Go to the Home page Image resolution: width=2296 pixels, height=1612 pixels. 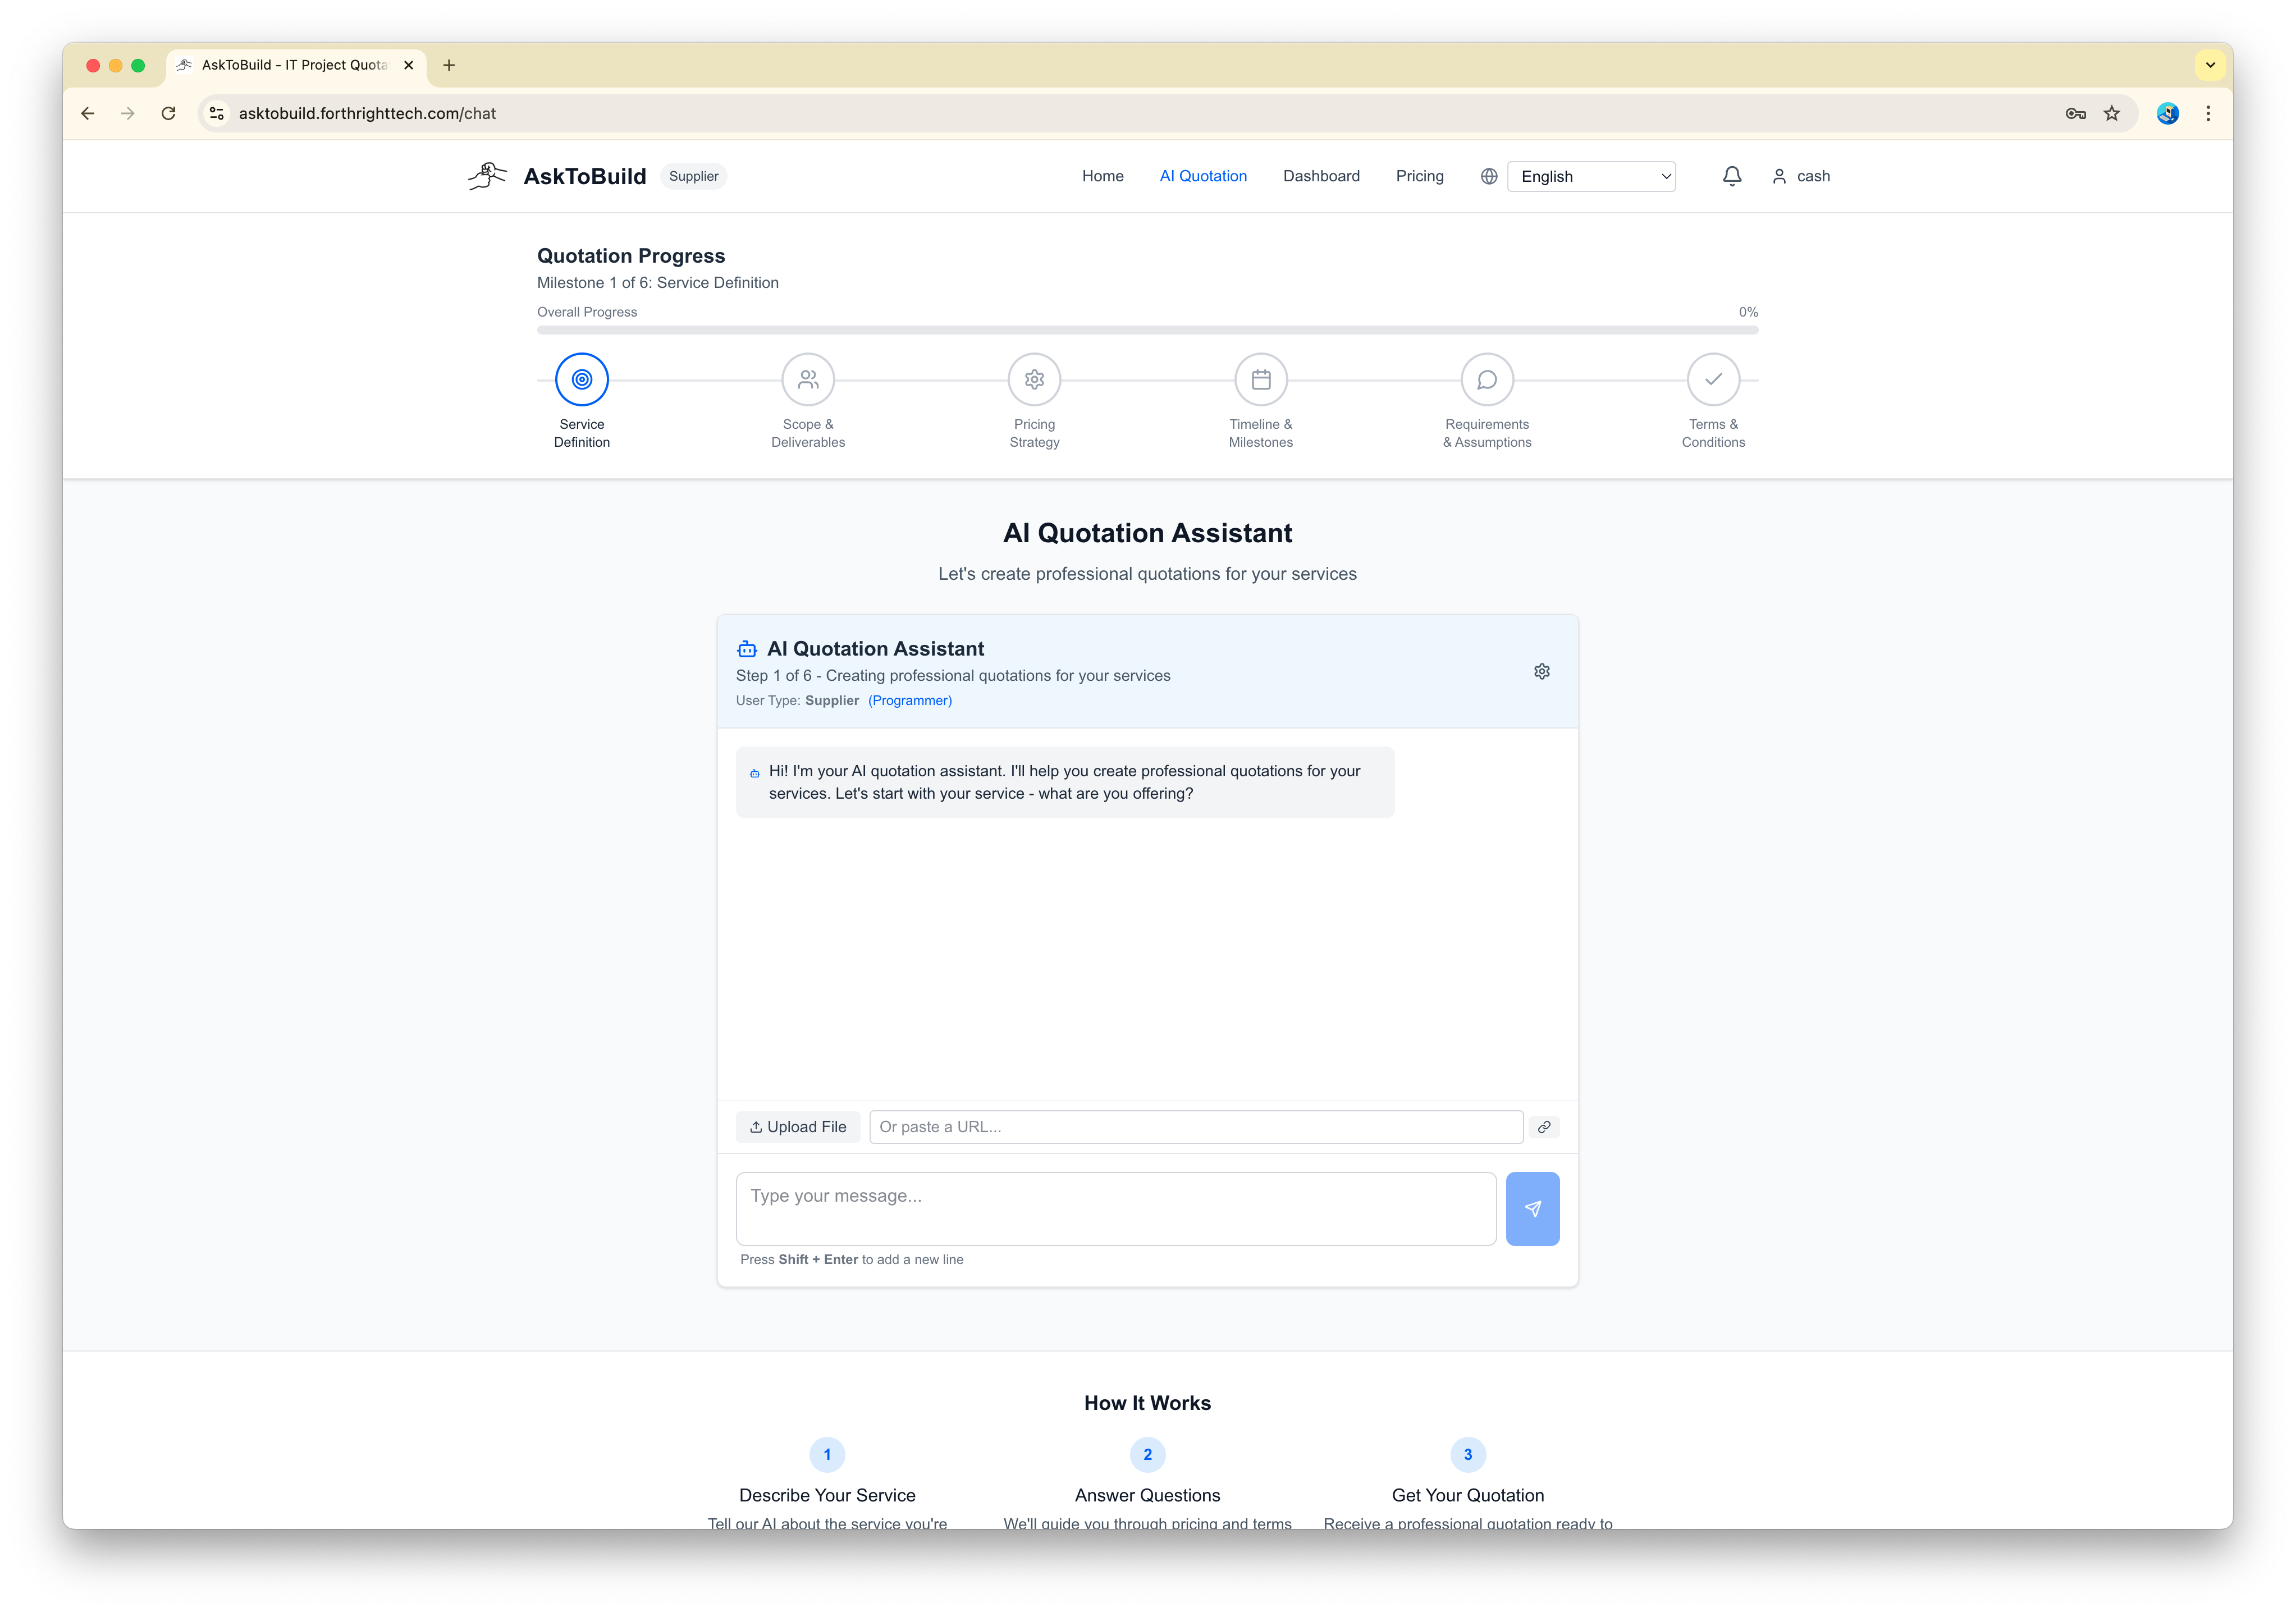pyautogui.click(x=1102, y=176)
